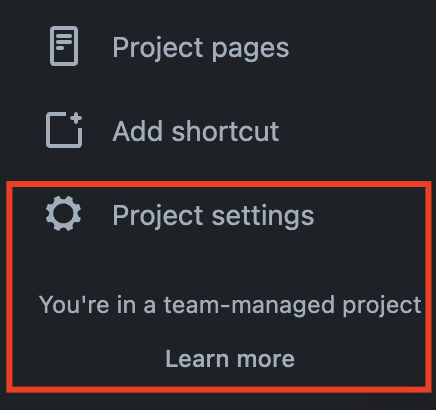Click the word "team-managed" in the footer
This screenshot has width=436, height=410.
click(249, 305)
